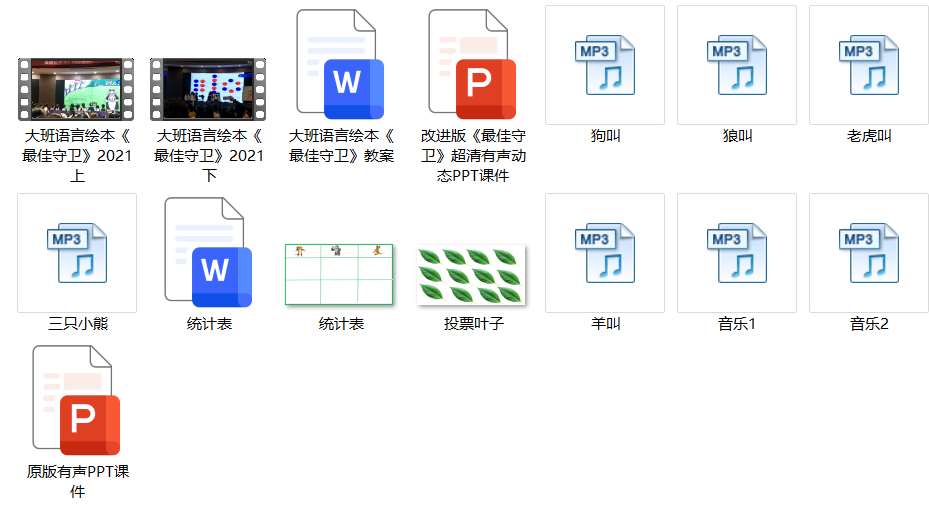This screenshot has width=929, height=506.
Task: Open the 三只小熊 MP3 file icon
Action: 77,253
